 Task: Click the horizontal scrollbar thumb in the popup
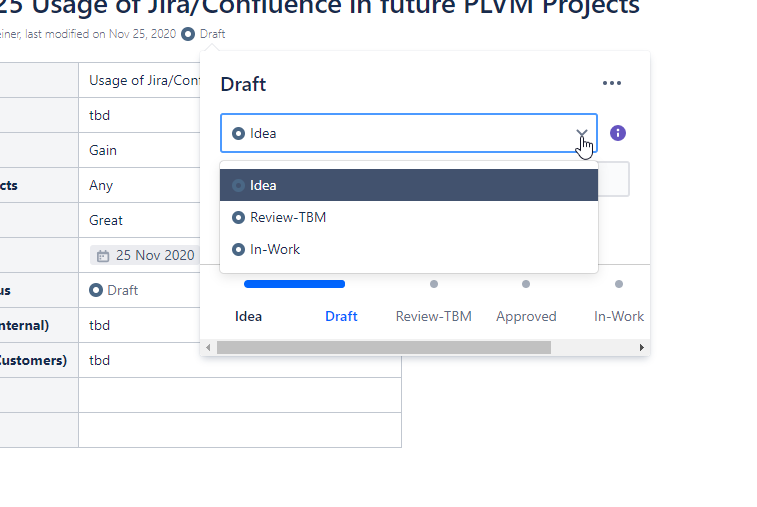384,348
